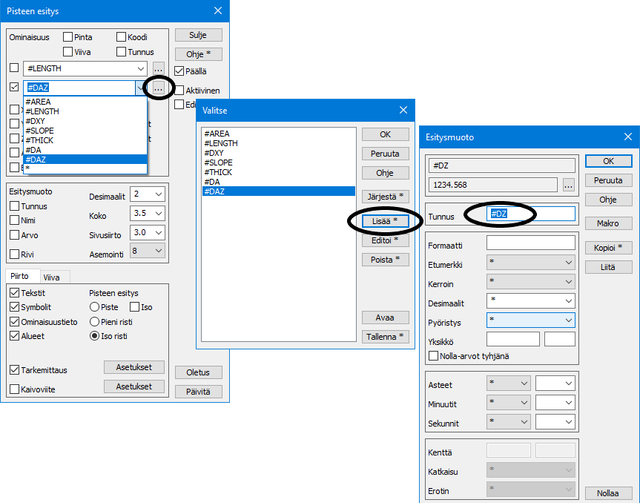This screenshot has width=640, height=503.
Task: Open the Desimaalit dropdown in Pisteen esitys
Action: [147, 193]
